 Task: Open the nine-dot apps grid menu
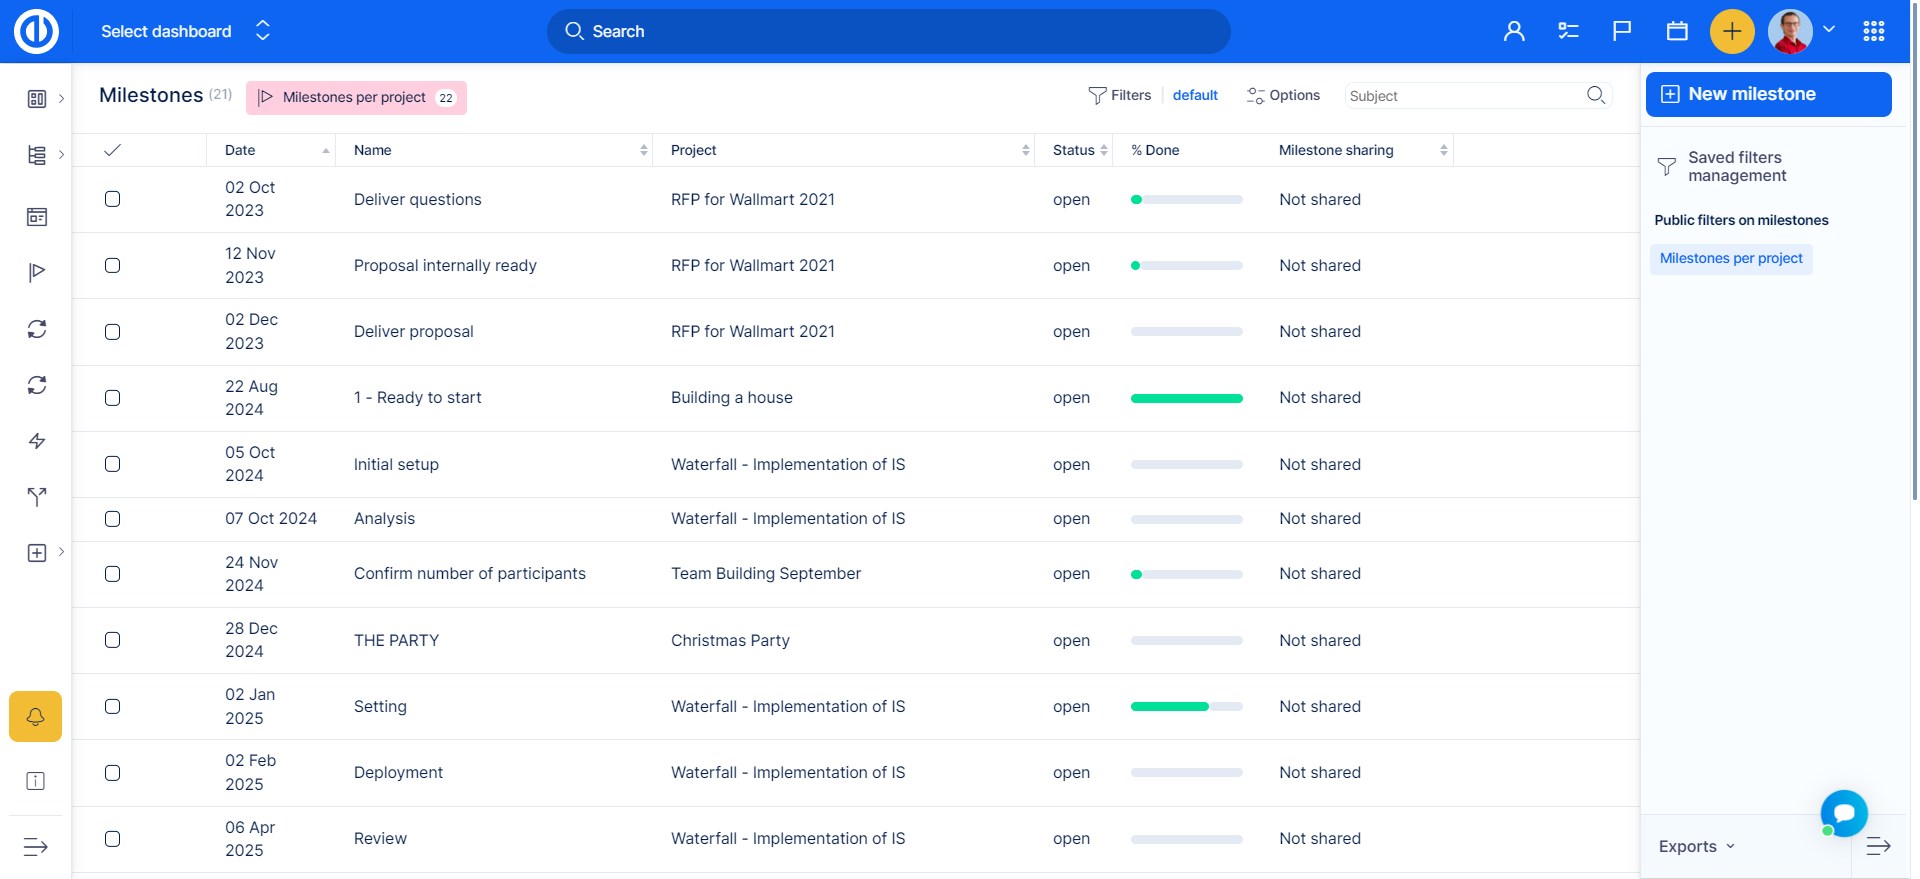(x=1874, y=32)
